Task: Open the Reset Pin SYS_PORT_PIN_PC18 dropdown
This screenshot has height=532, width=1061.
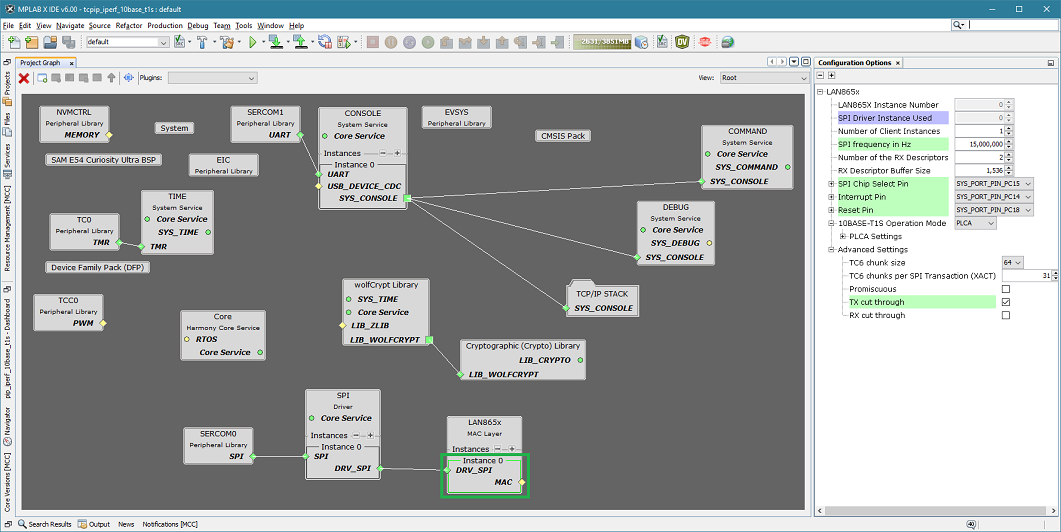Action: pyautogui.click(x=993, y=210)
